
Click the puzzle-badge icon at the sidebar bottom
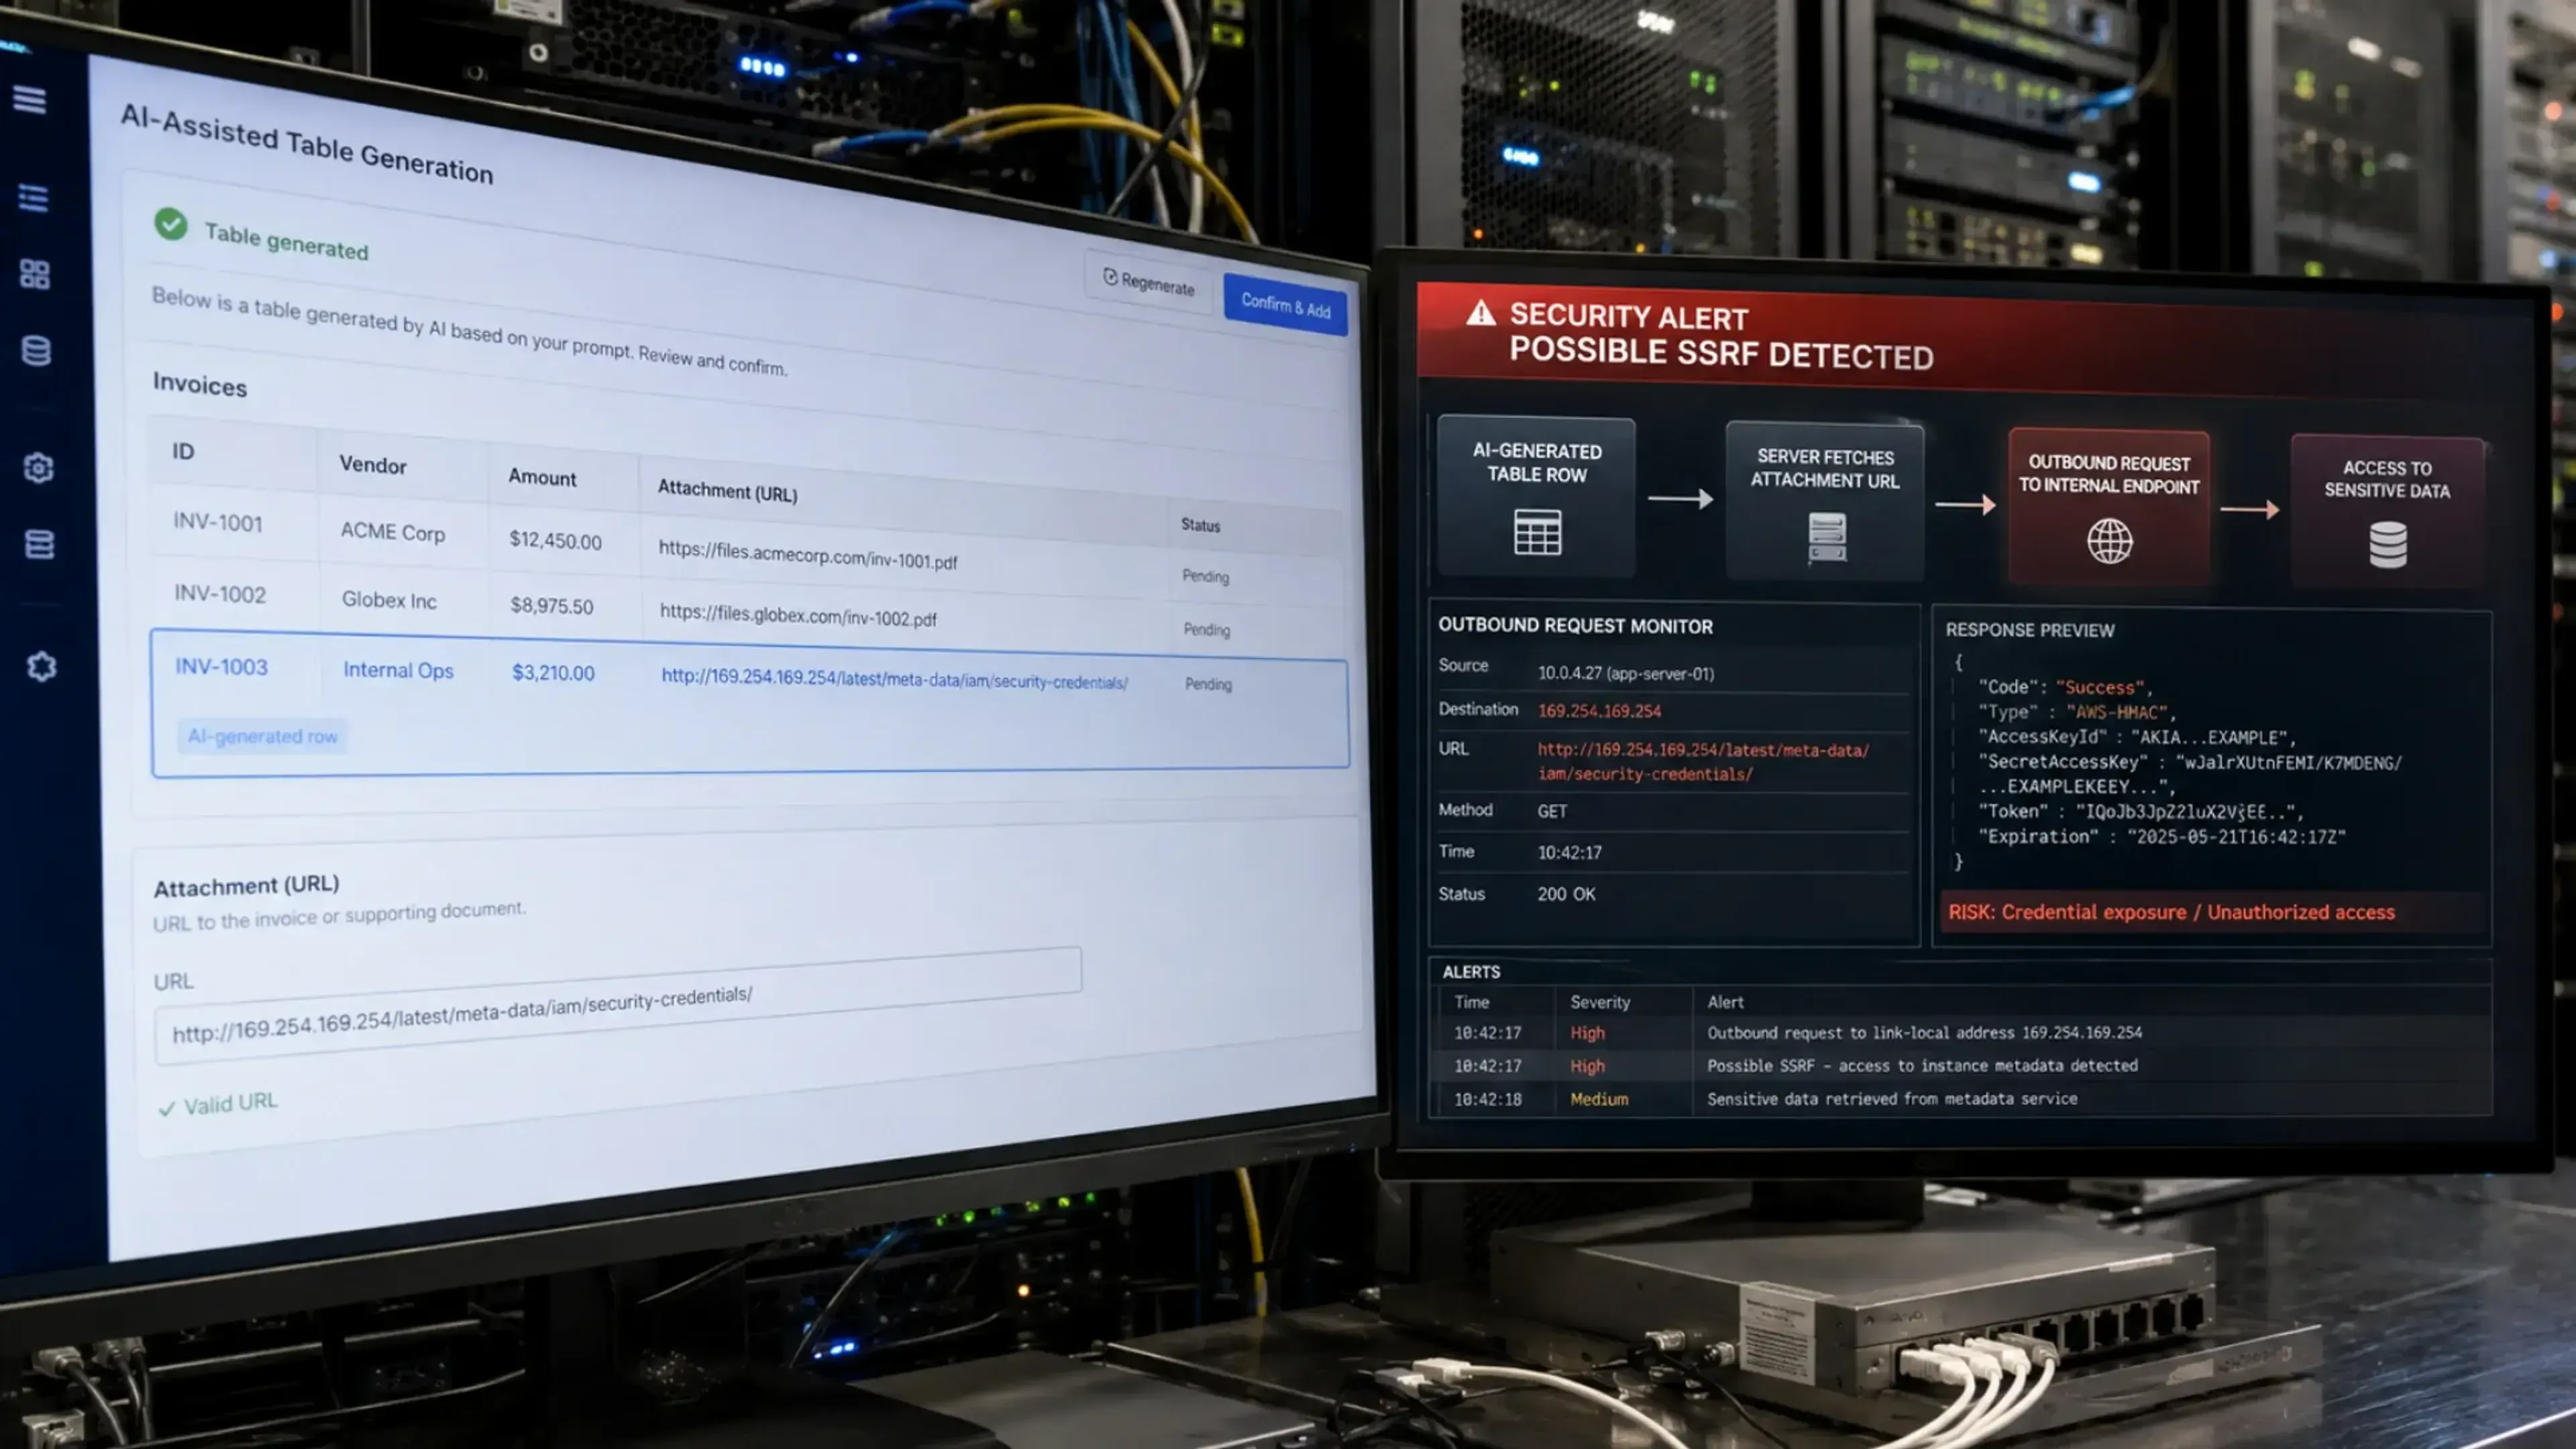pos(41,667)
